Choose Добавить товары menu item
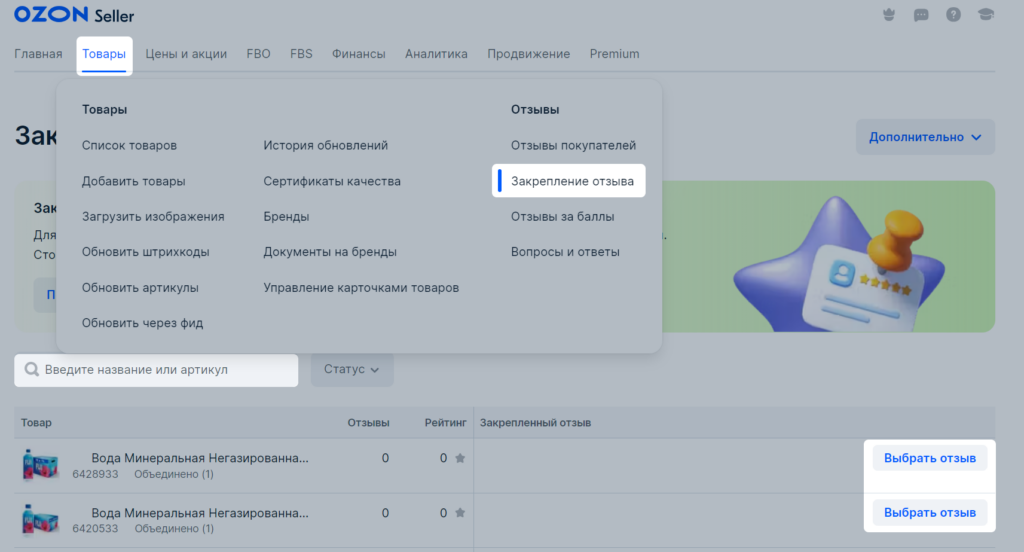This screenshot has height=552, width=1024. coord(133,182)
